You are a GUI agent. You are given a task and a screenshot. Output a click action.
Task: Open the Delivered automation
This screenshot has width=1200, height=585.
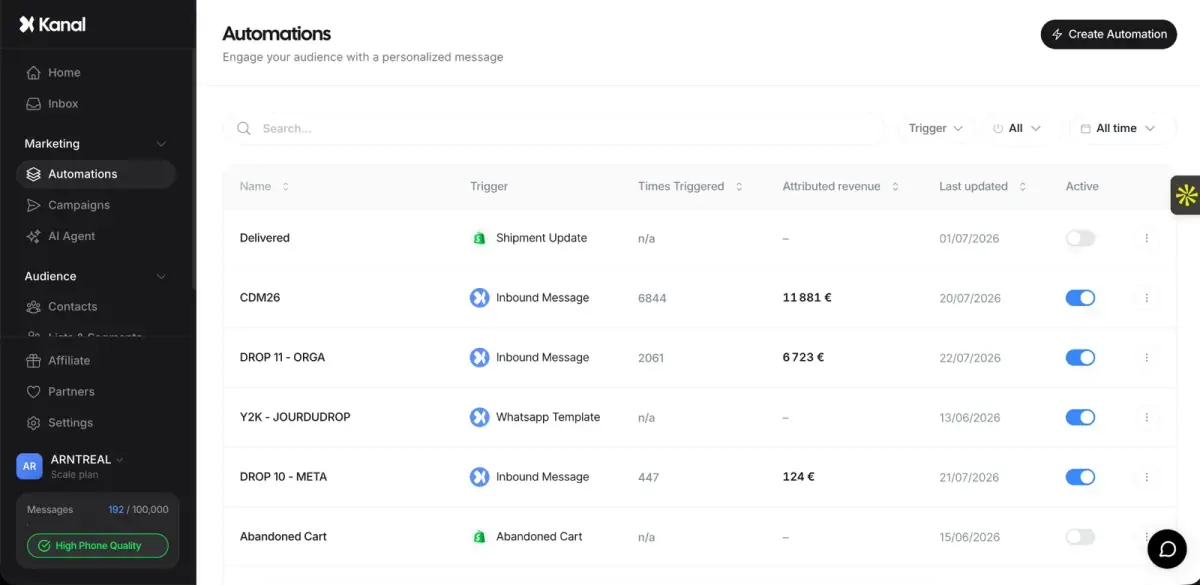click(x=265, y=238)
